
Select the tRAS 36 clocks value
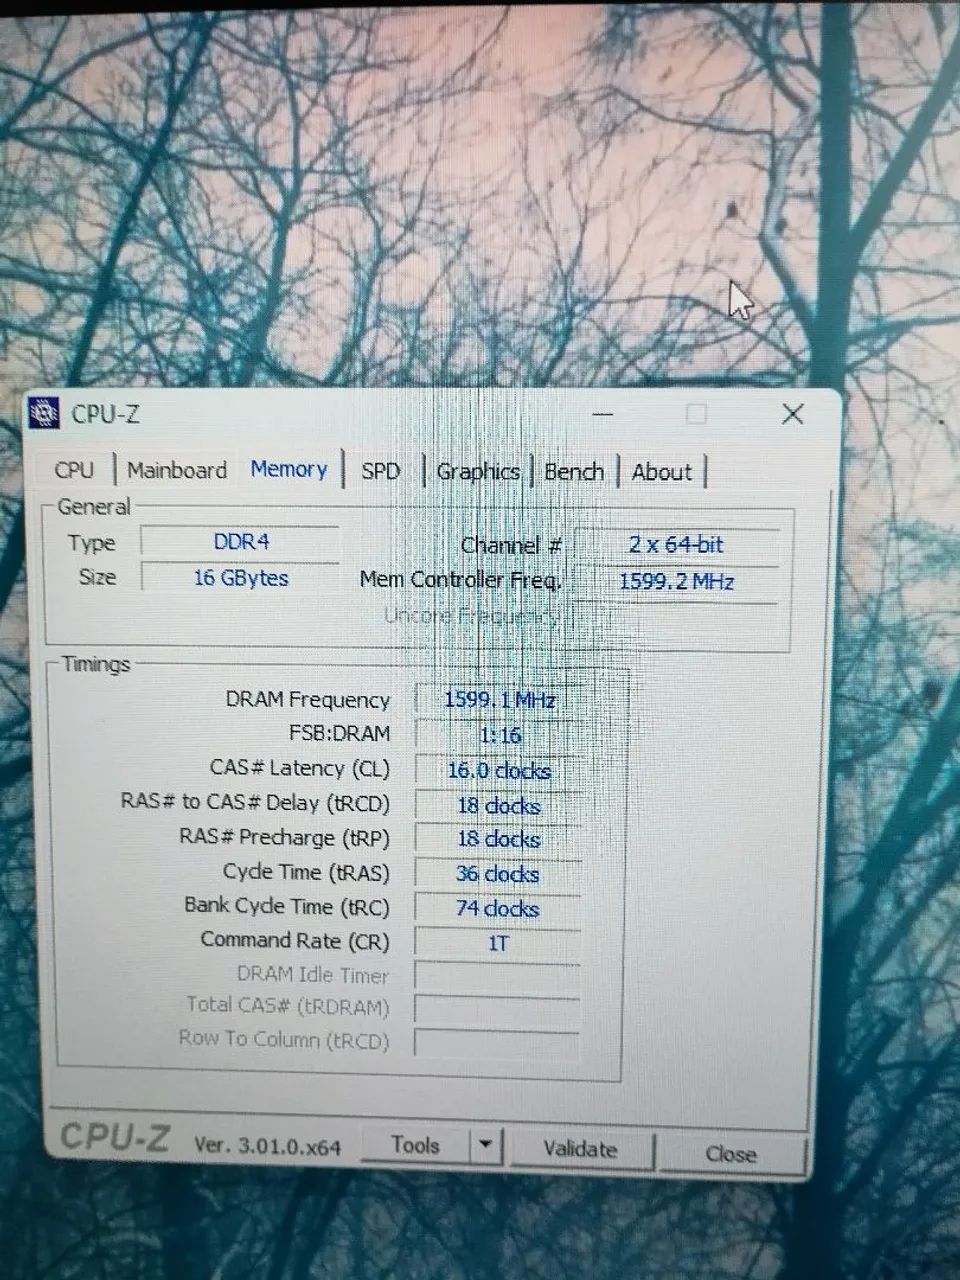(x=498, y=874)
